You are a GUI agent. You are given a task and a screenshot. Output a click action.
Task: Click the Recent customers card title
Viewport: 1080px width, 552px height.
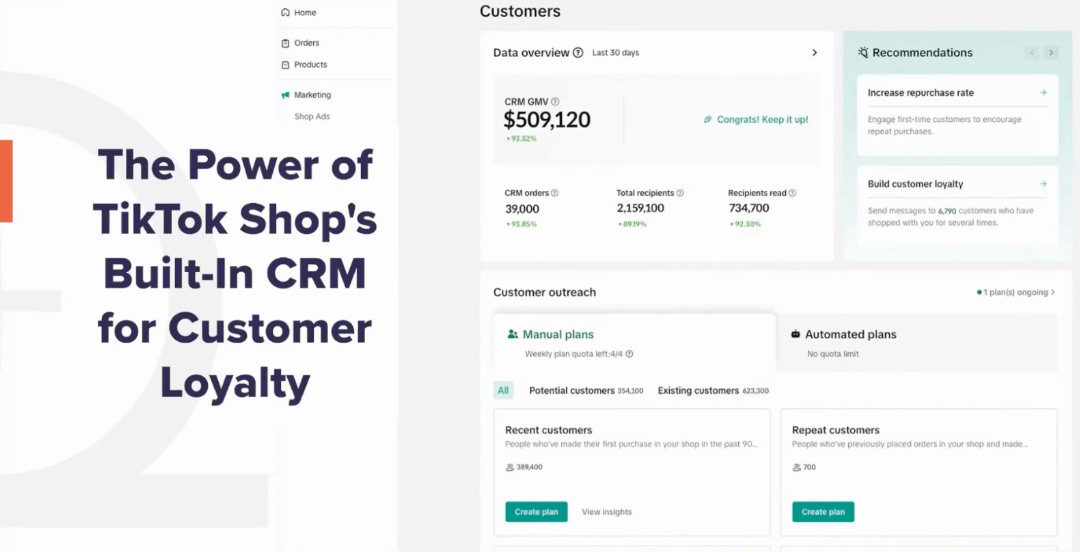(x=549, y=430)
